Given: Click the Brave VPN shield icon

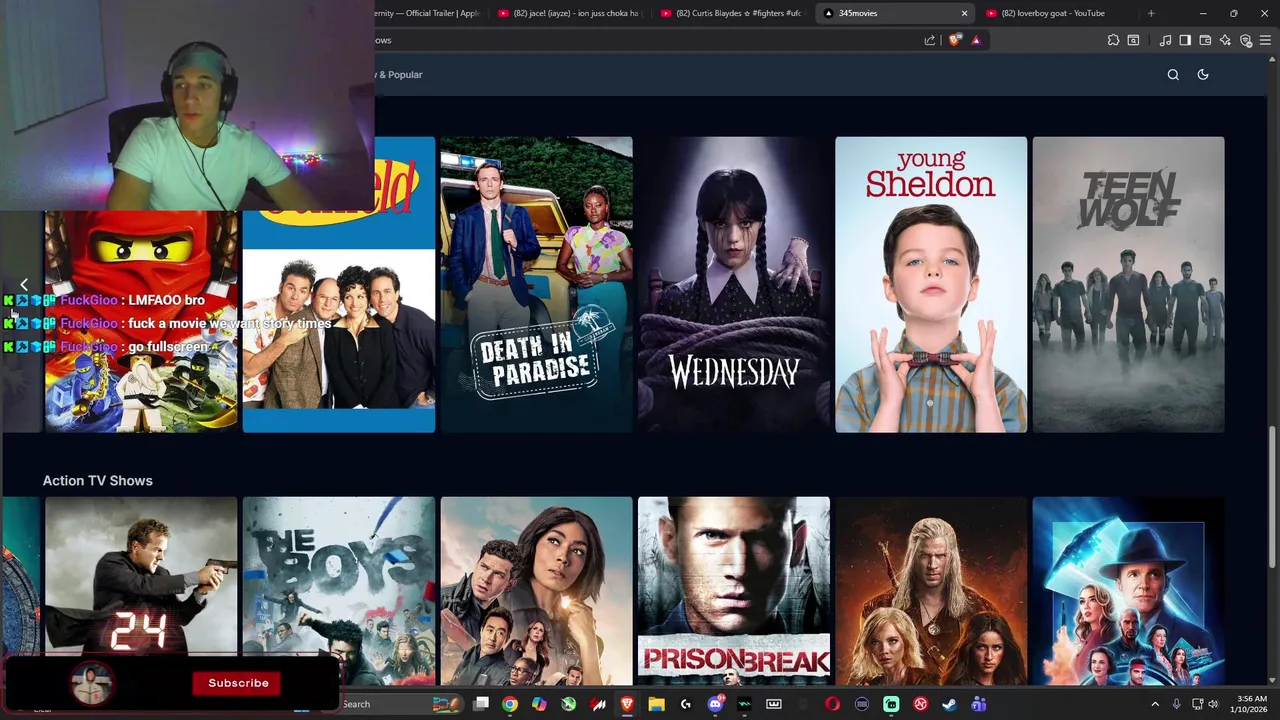Looking at the screenshot, I should click(x=1246, y=40).
